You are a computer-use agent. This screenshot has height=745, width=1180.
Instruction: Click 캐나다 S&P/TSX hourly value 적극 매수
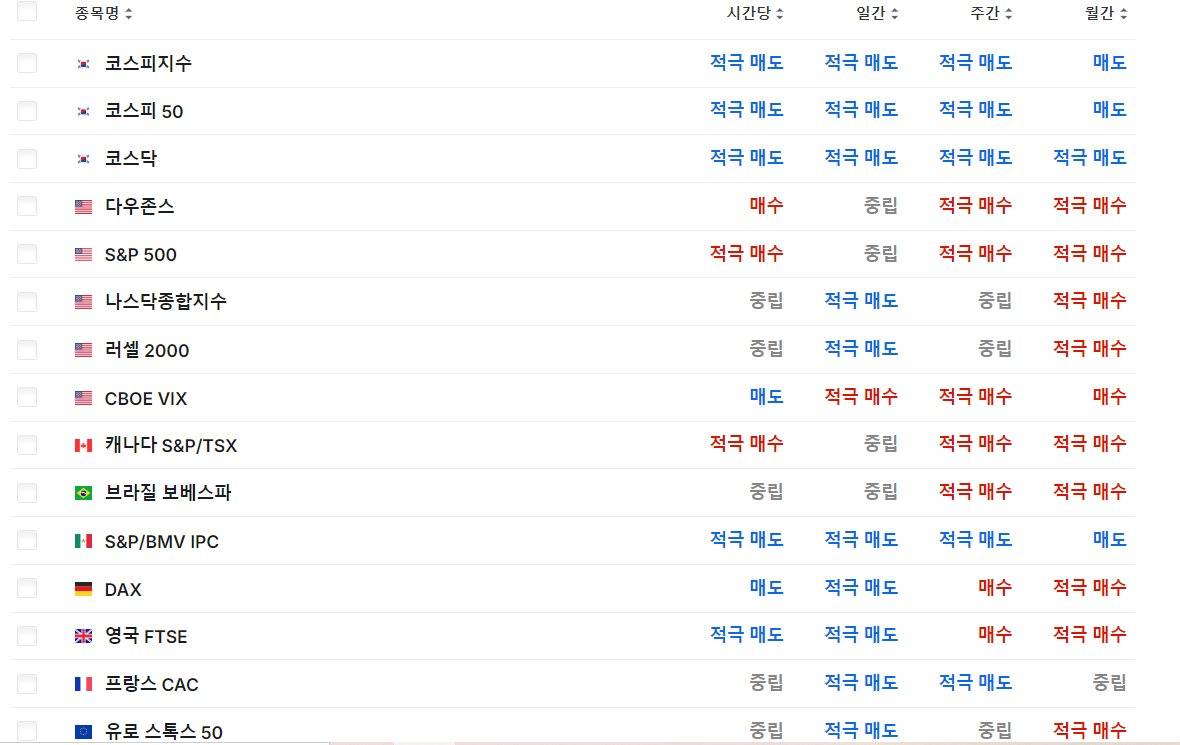(747, 444)
